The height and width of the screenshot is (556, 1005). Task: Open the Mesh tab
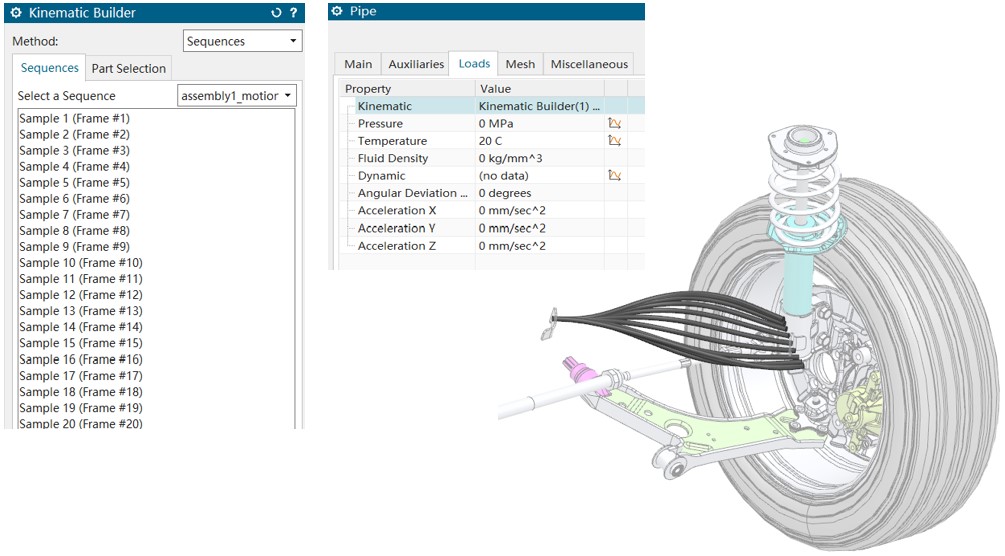click(520, 64)
